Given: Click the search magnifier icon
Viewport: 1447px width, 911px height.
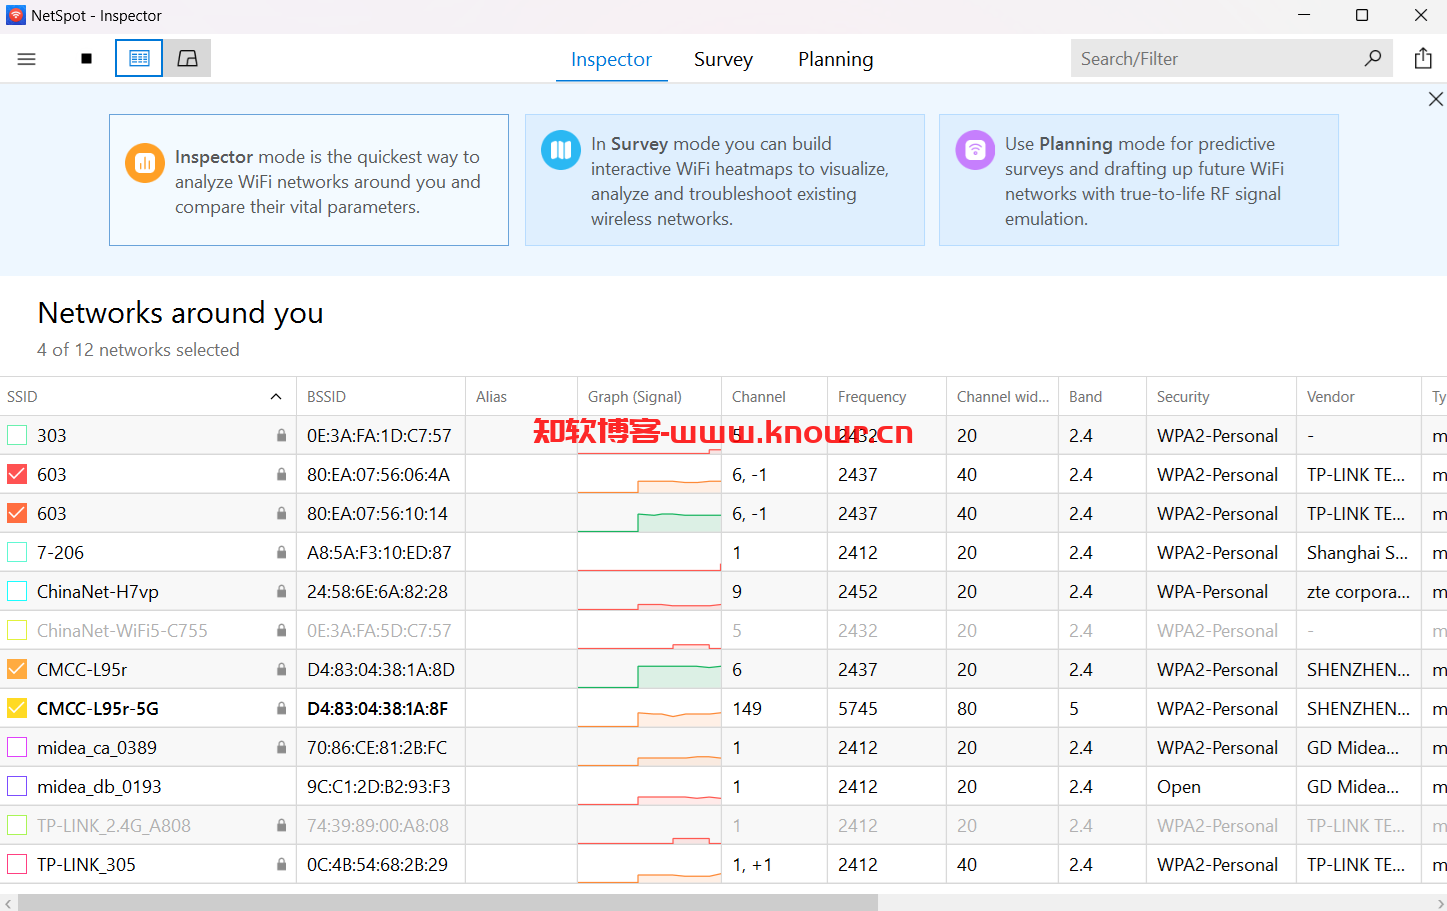Looking at the screenshot, I should coord(1373,58).
